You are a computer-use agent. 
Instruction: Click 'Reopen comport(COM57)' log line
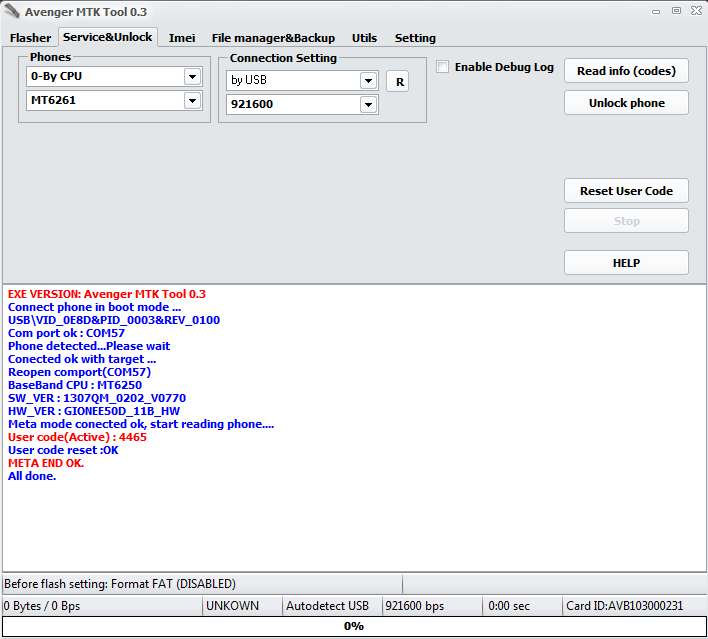point(79,372)
